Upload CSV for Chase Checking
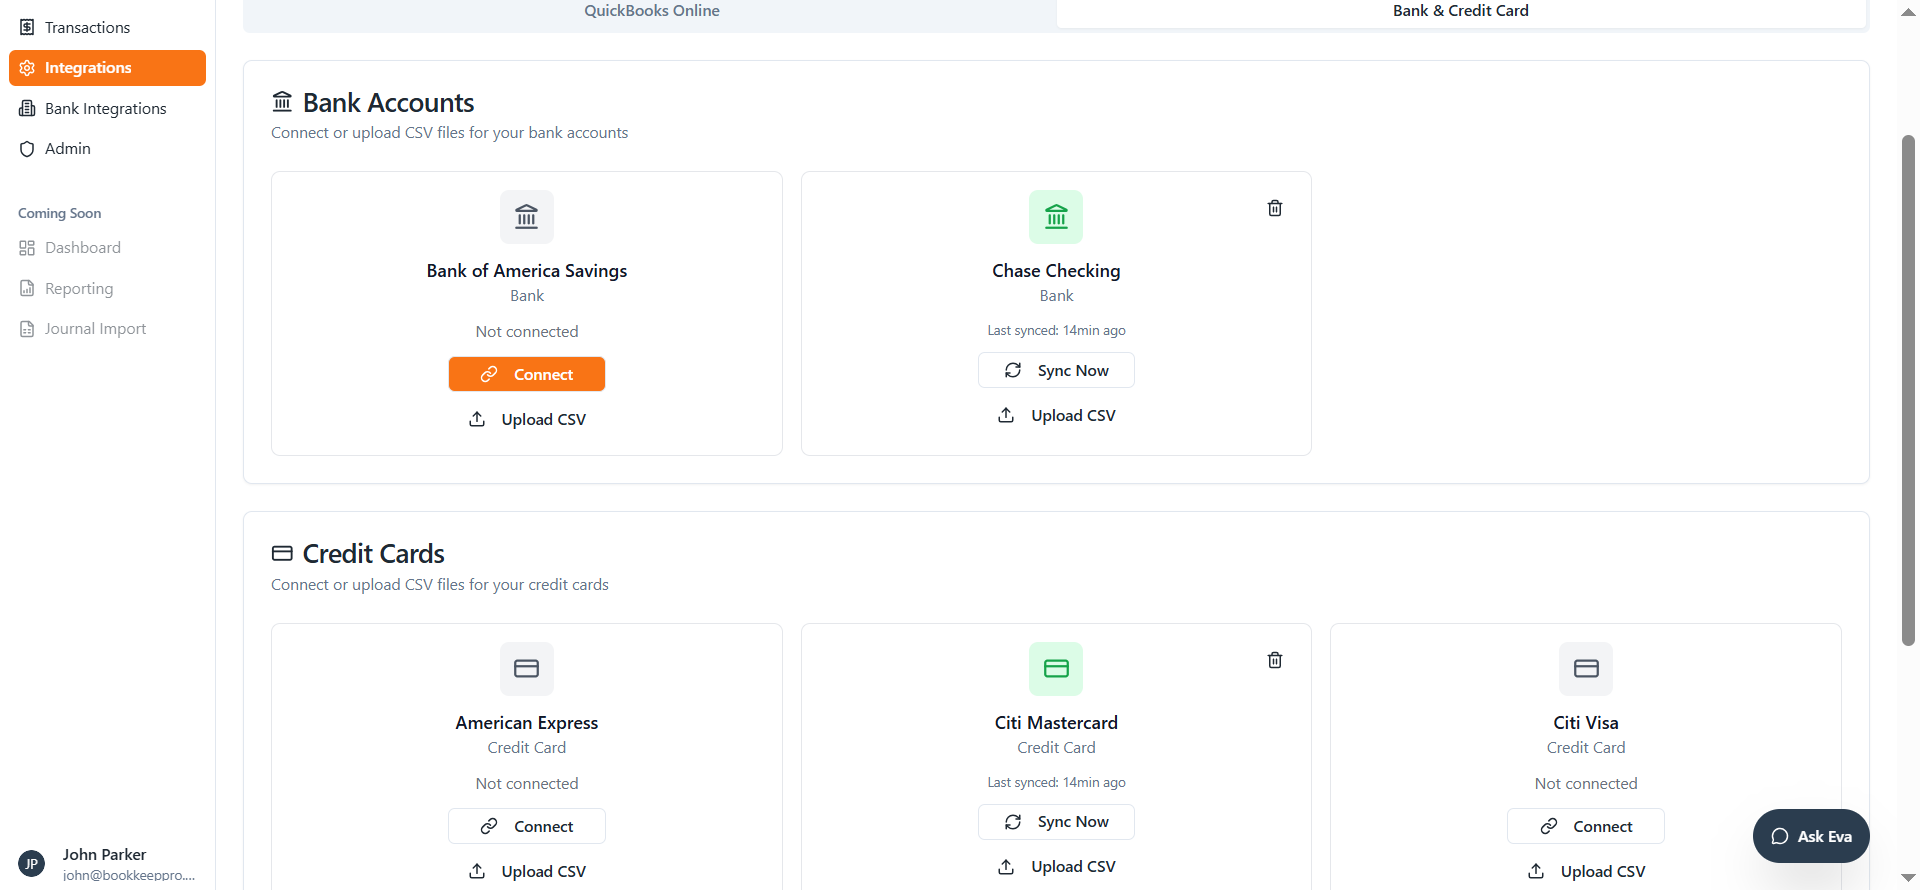This screenshot has width=1920, height=890. pyautogui.click(x=1056, y=415)
